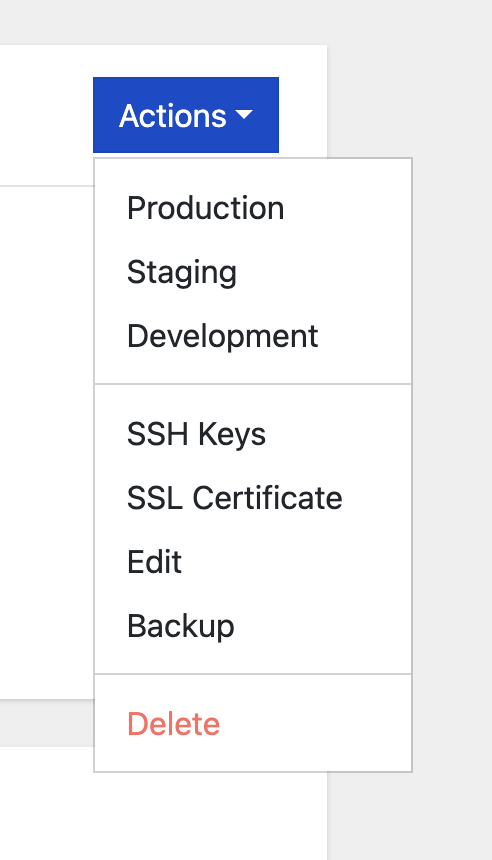Screen dimensions: 492x860
Task: Manage SSH Keys for this site
Action: tap(253, 434)
